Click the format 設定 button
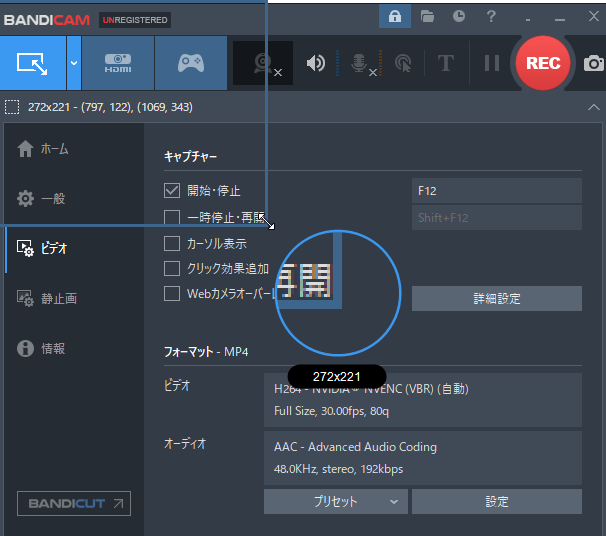Viewport: 606px width, 536px height. click(497, 502)
